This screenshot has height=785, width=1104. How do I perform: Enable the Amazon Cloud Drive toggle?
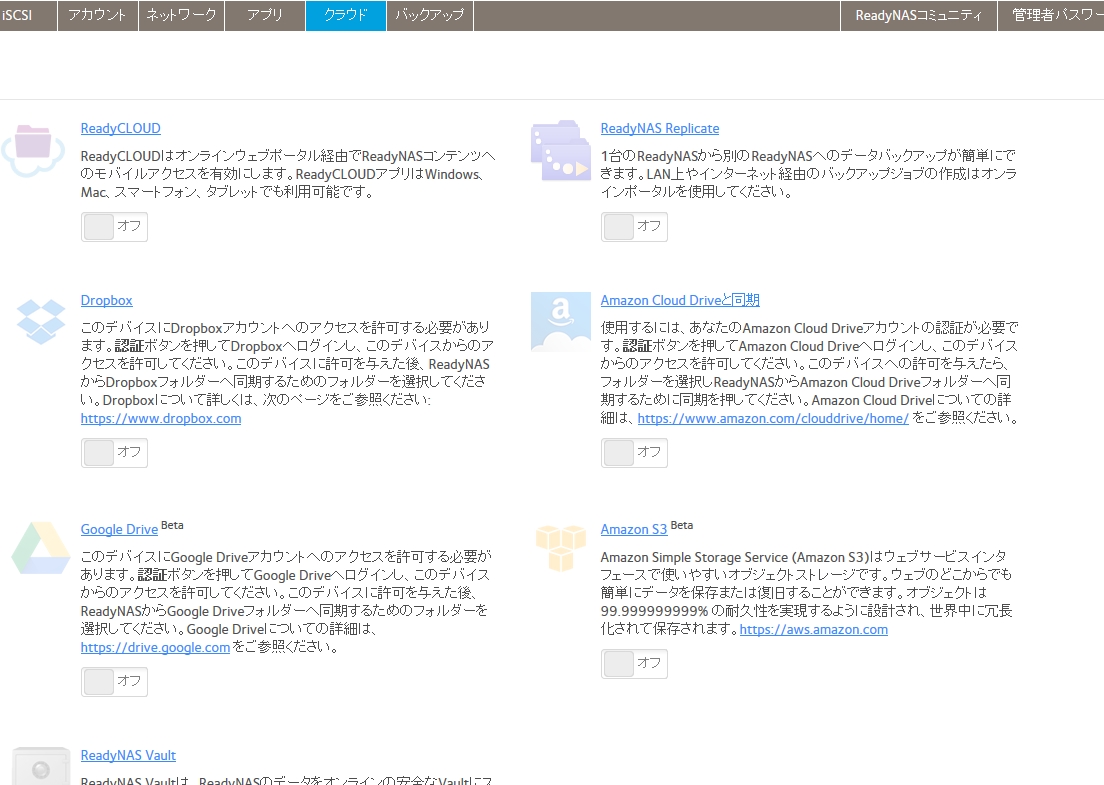(634, 453)
